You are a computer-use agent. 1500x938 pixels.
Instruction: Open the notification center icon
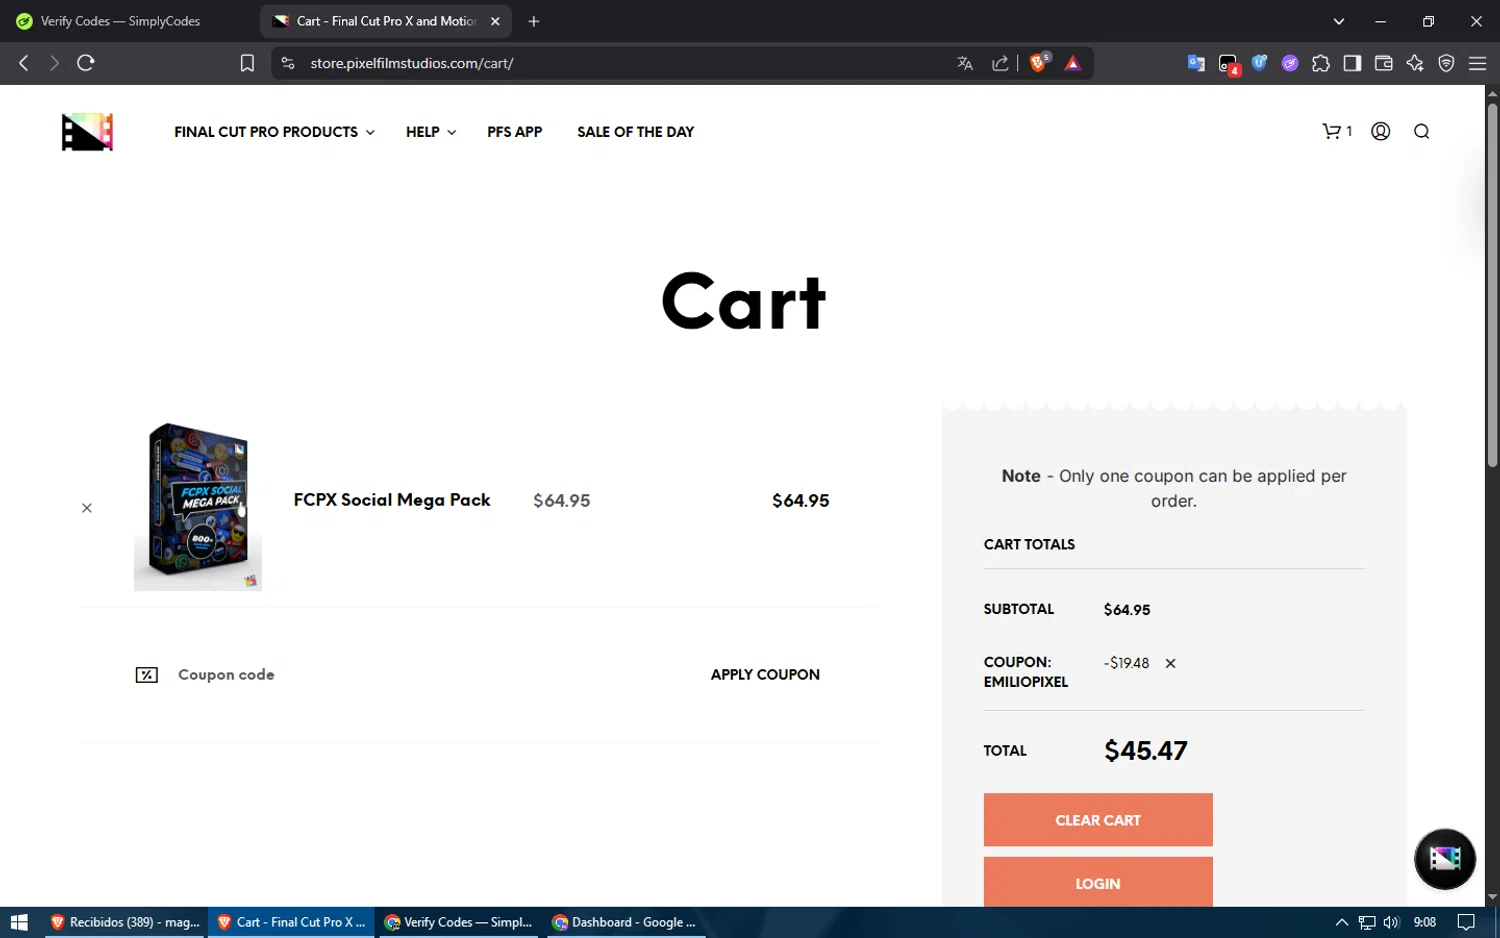coord(1466,922)
